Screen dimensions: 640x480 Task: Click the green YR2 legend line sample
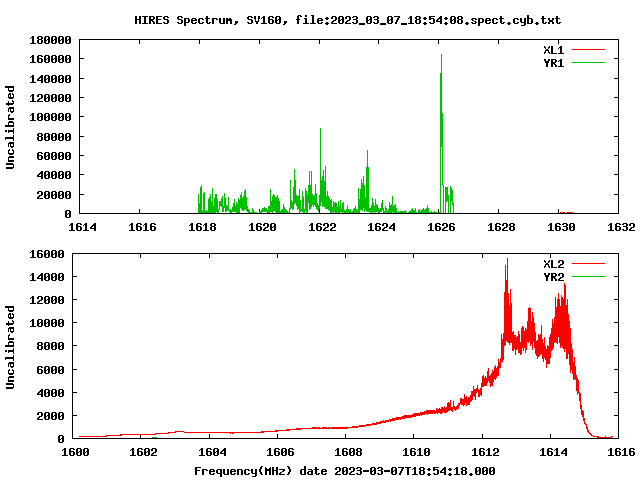click(588, 277)
